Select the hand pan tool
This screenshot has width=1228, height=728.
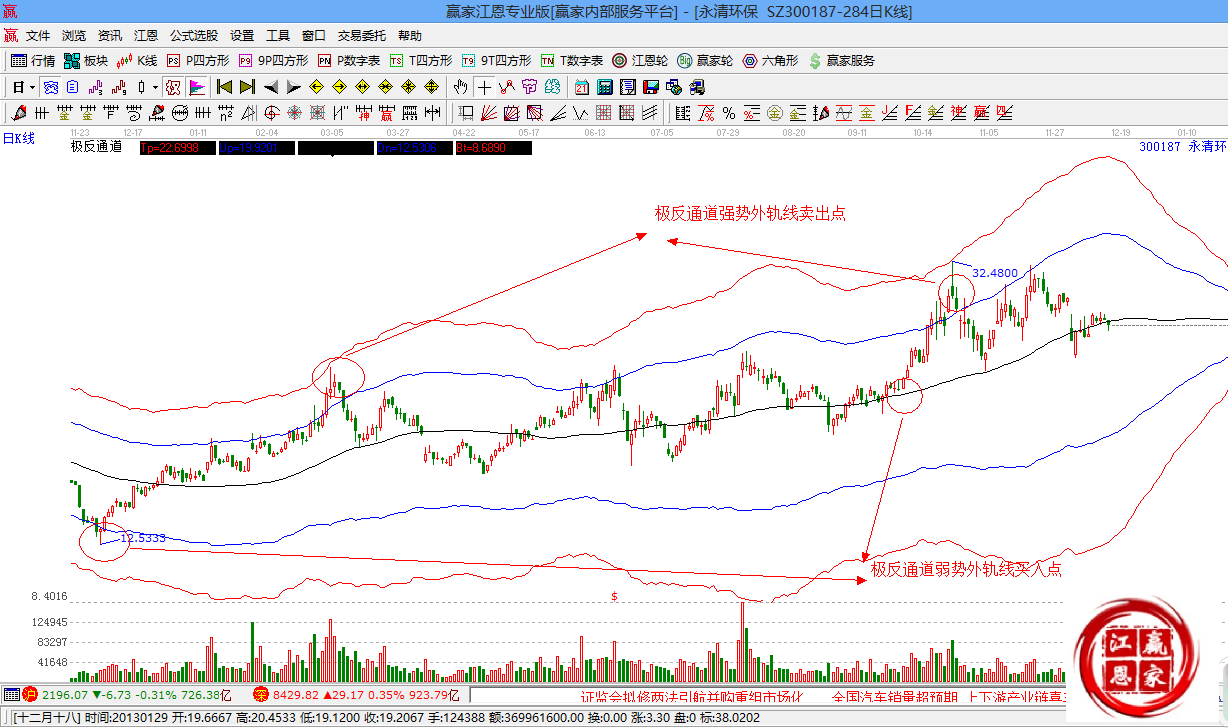click(x=460, y=87)
